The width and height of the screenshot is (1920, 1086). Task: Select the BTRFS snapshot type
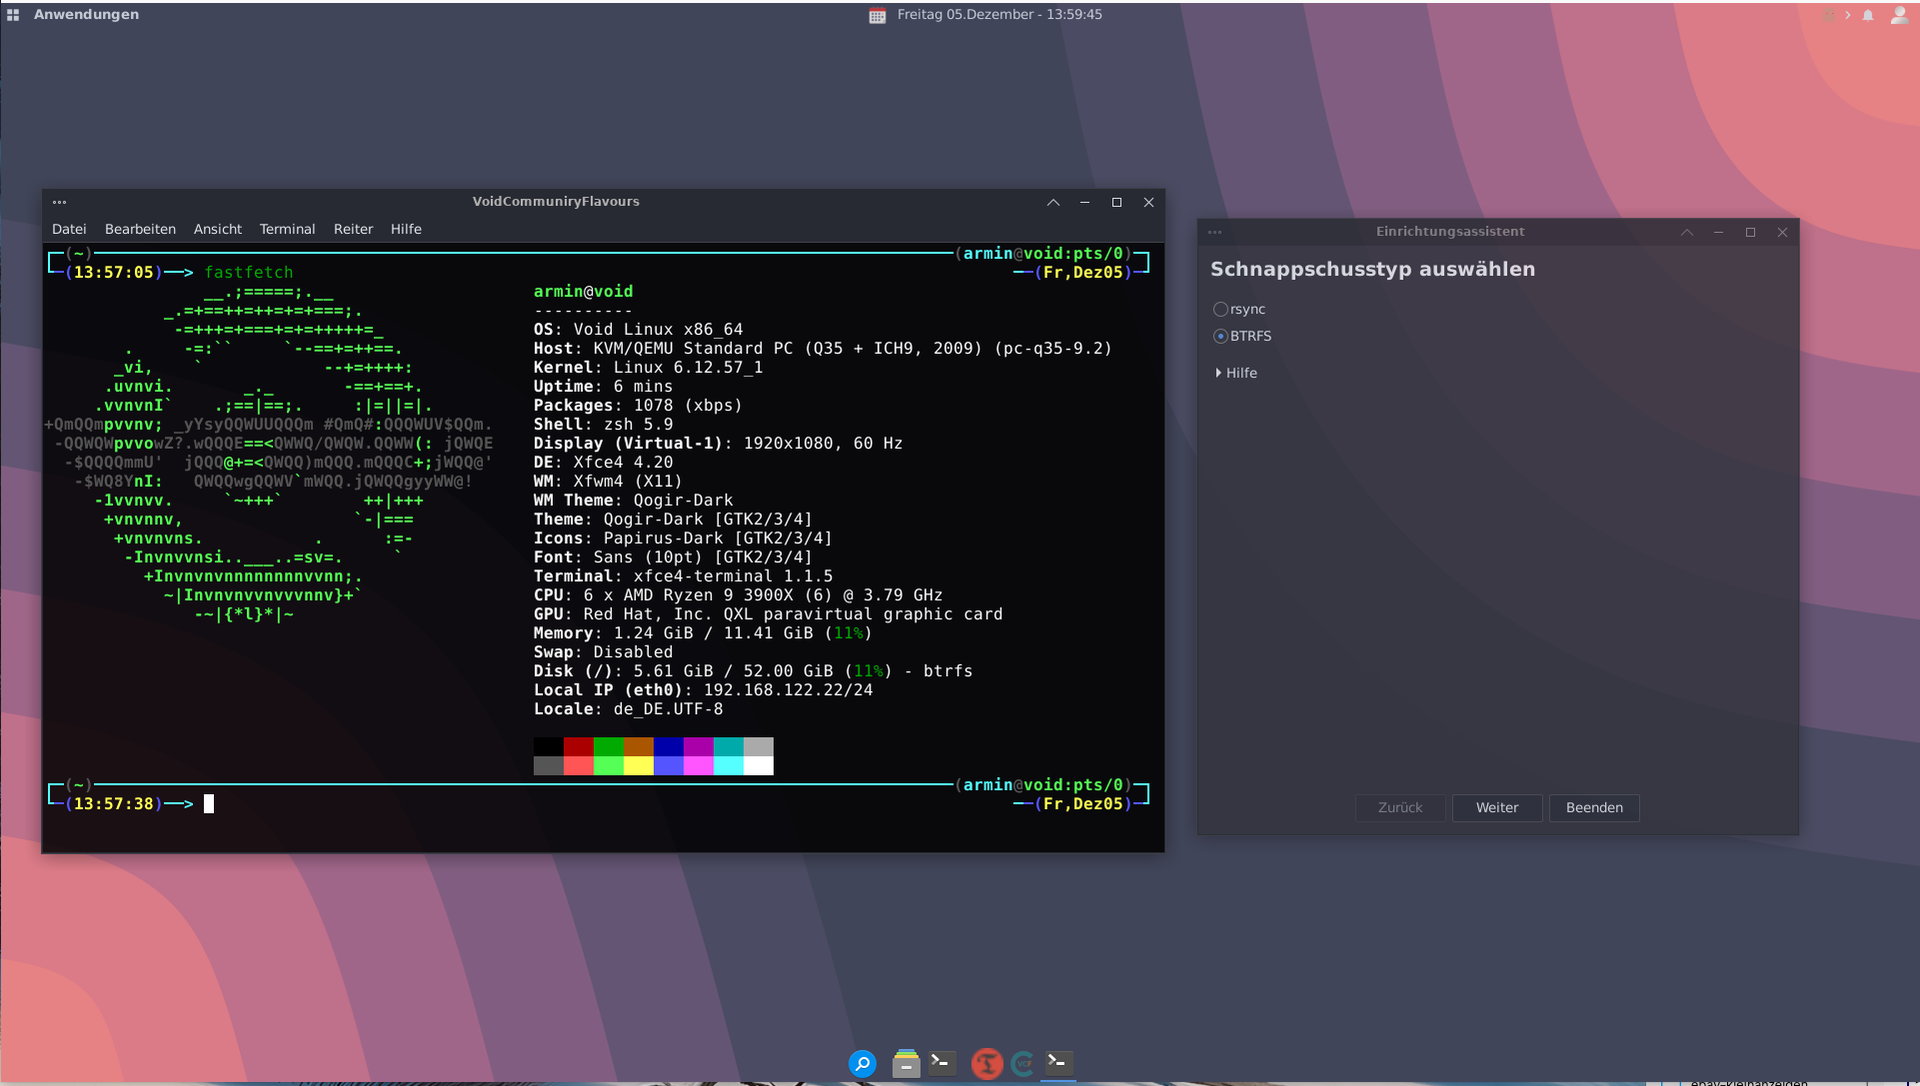coord(1220,336)
